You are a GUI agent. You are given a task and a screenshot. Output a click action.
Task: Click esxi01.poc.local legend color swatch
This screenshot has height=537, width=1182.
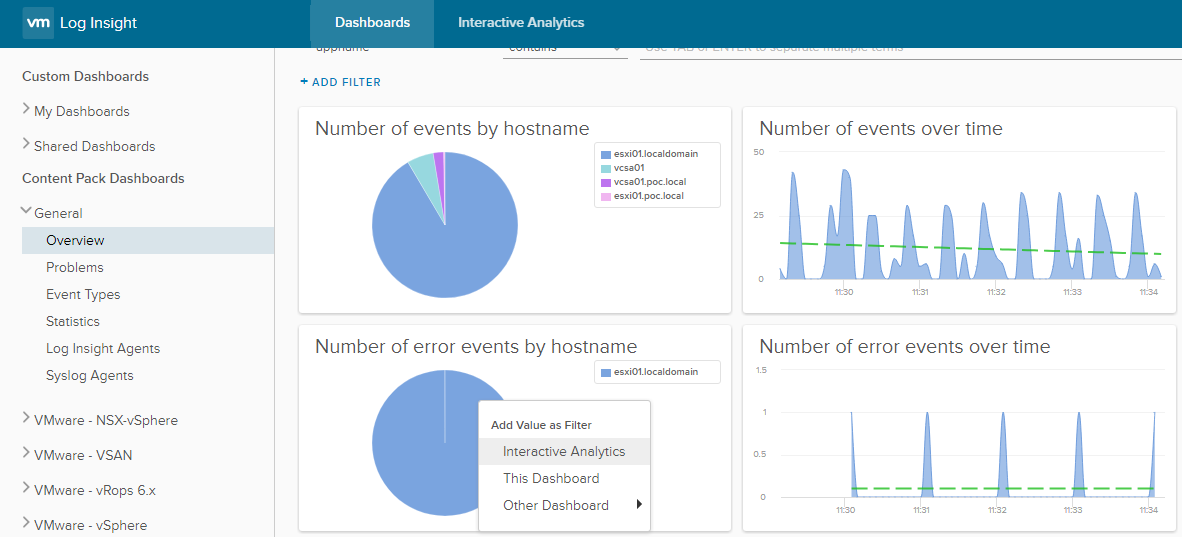(606, 197)
